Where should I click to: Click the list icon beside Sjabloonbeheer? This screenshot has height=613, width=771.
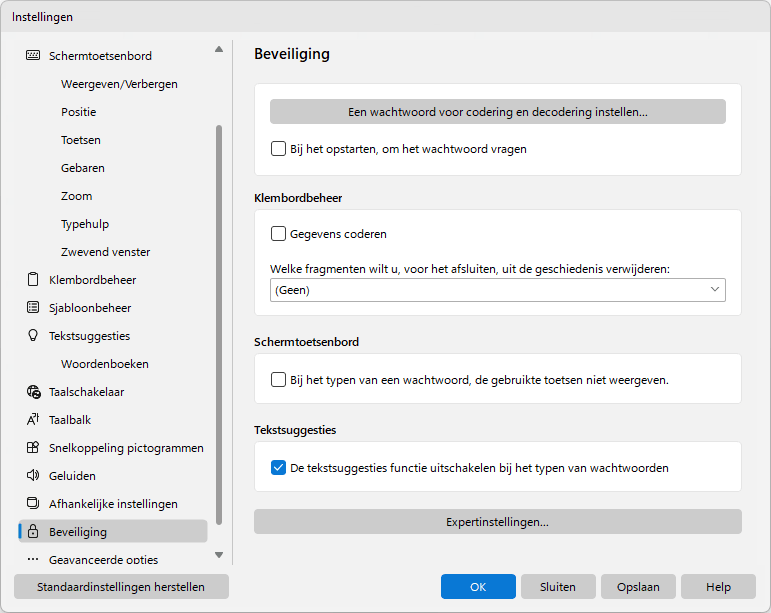pos(33,307)
